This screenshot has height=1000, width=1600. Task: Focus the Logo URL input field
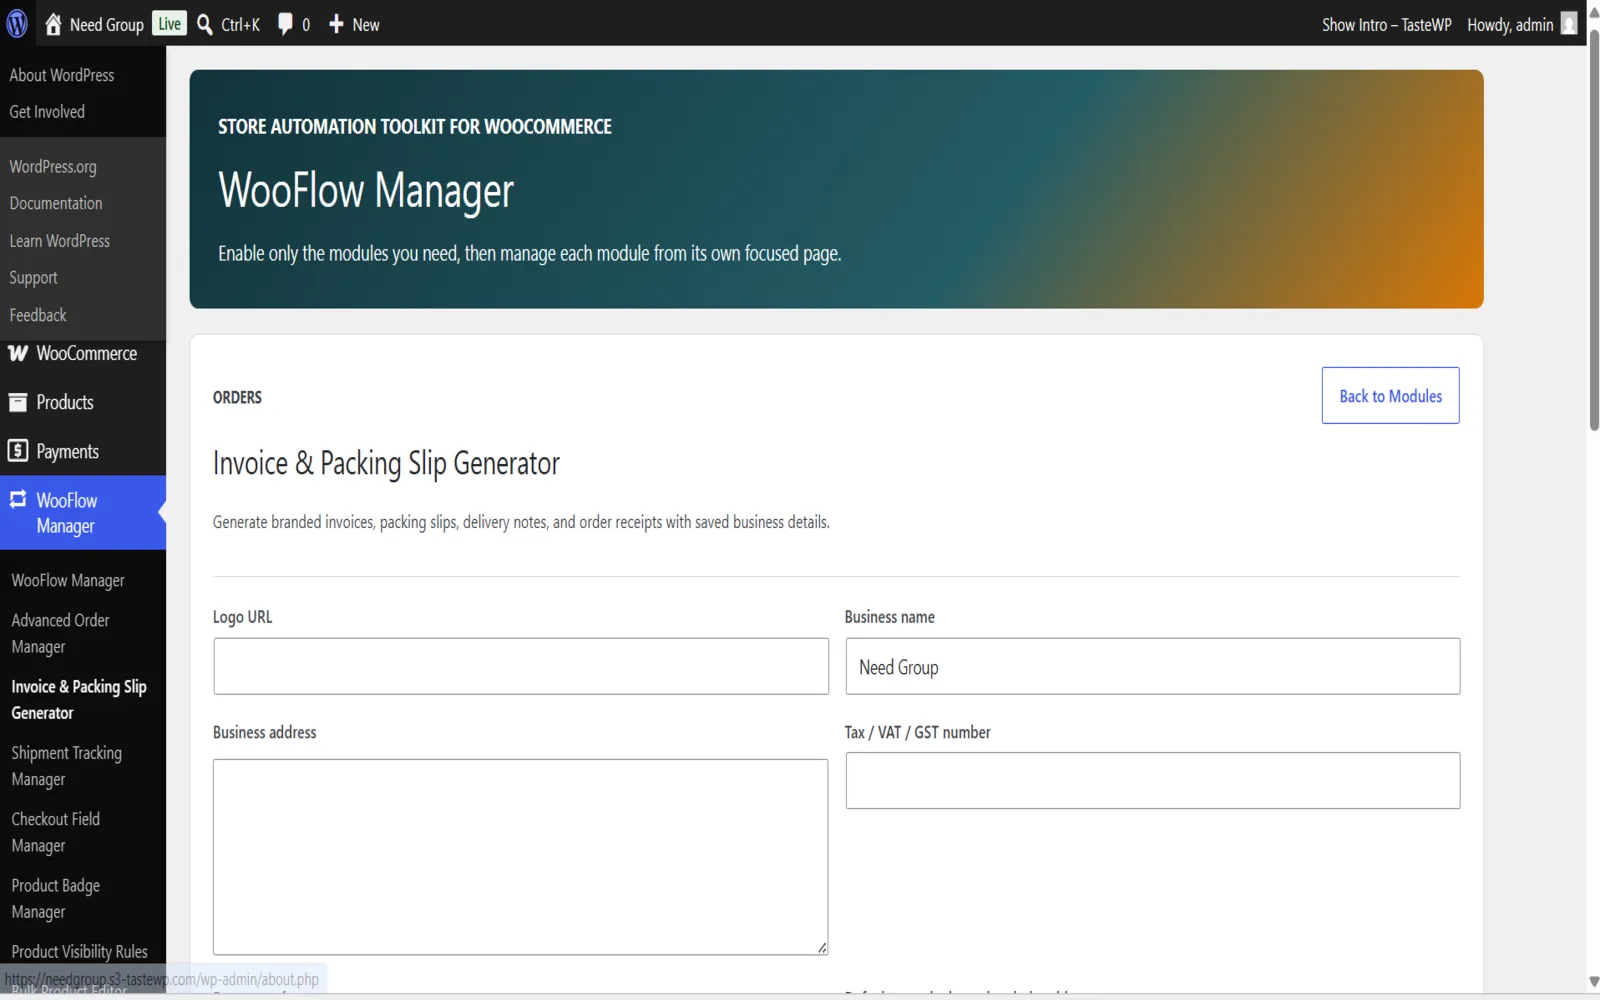pyautogui.click(x=521, y=666)
